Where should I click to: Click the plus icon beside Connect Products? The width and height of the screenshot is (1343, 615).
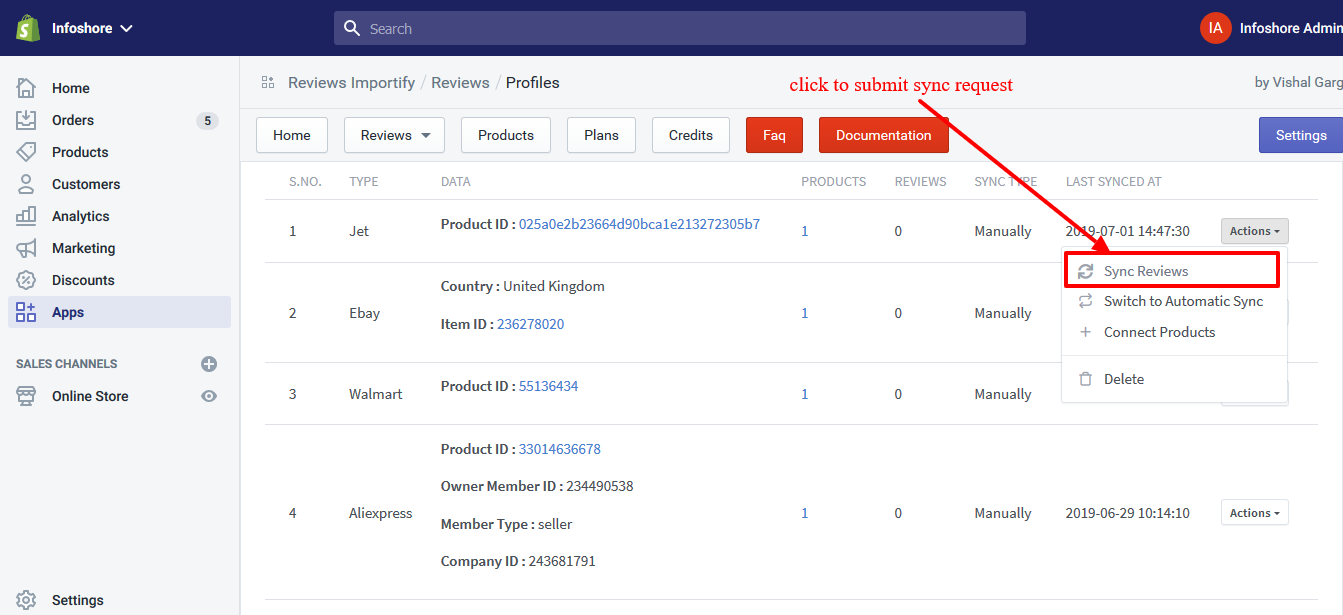[1085, 332]
